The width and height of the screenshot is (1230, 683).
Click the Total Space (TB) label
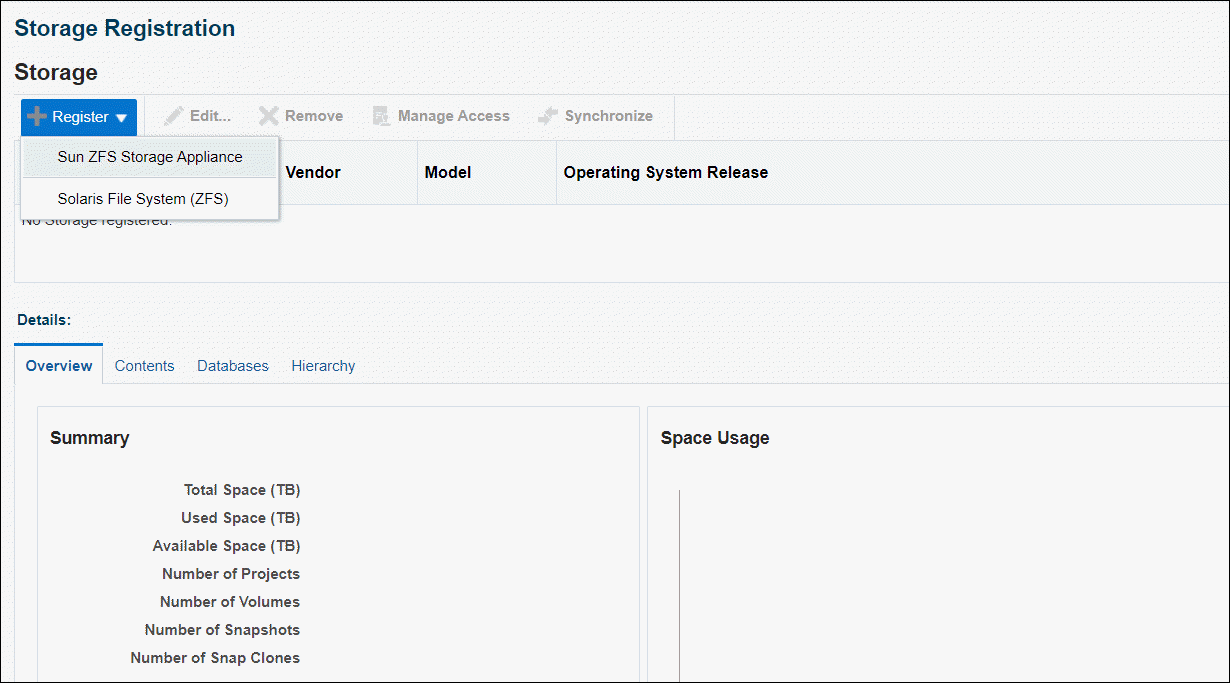coord(242,490)
